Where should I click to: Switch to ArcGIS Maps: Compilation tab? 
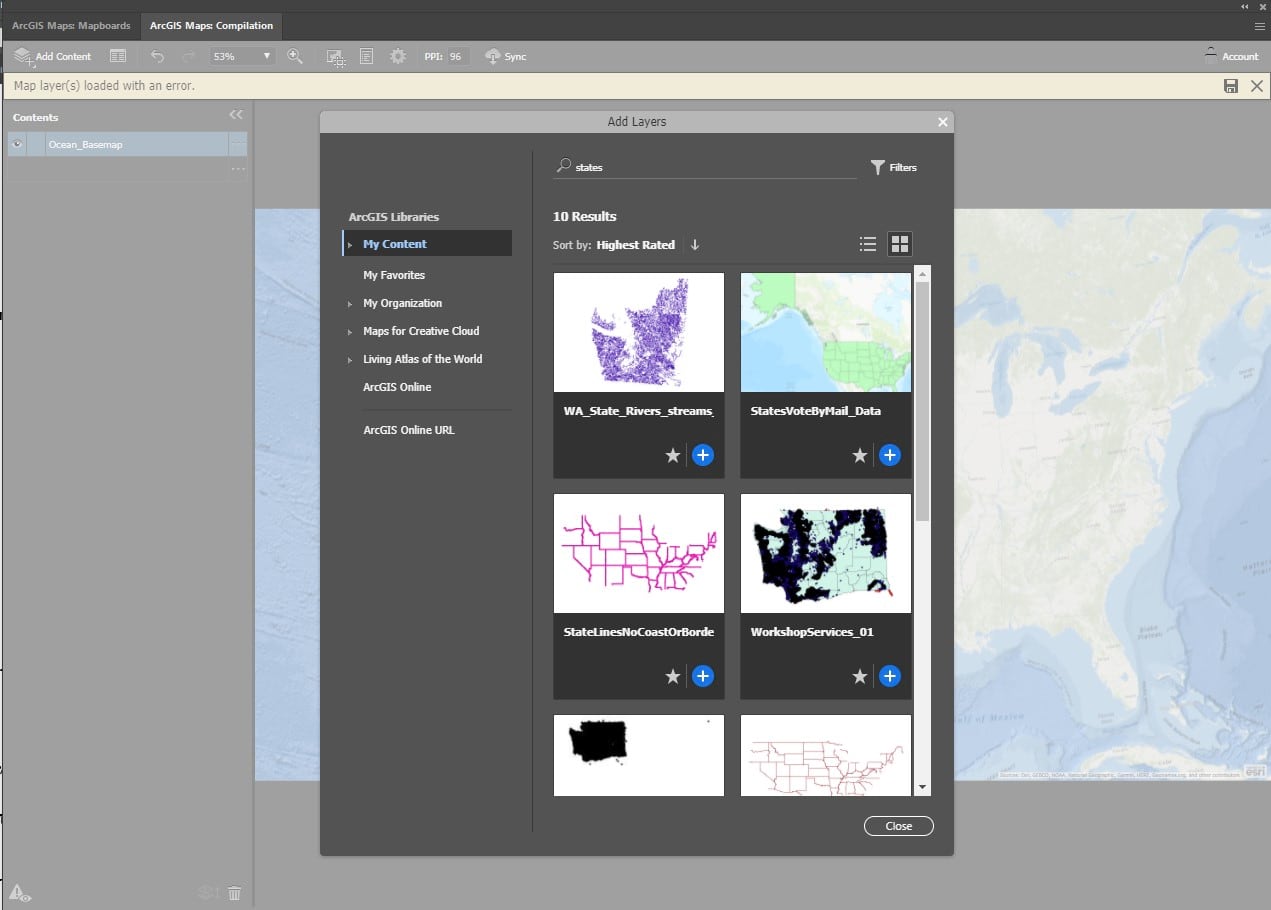pos(211,25)
